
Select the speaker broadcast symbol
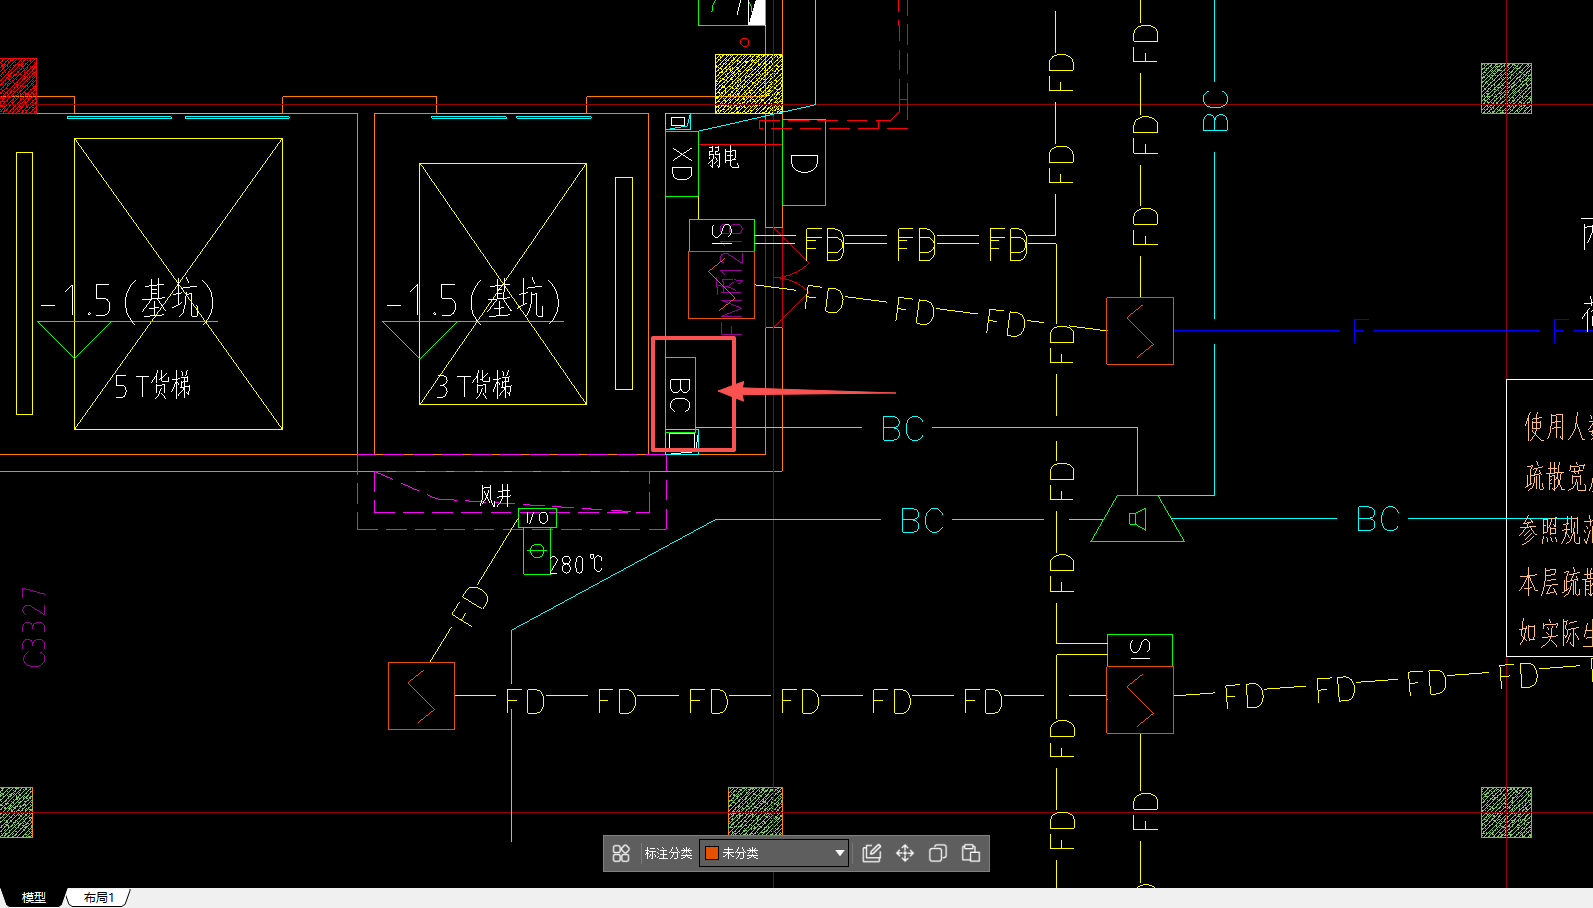click(x=1138, y=519)
